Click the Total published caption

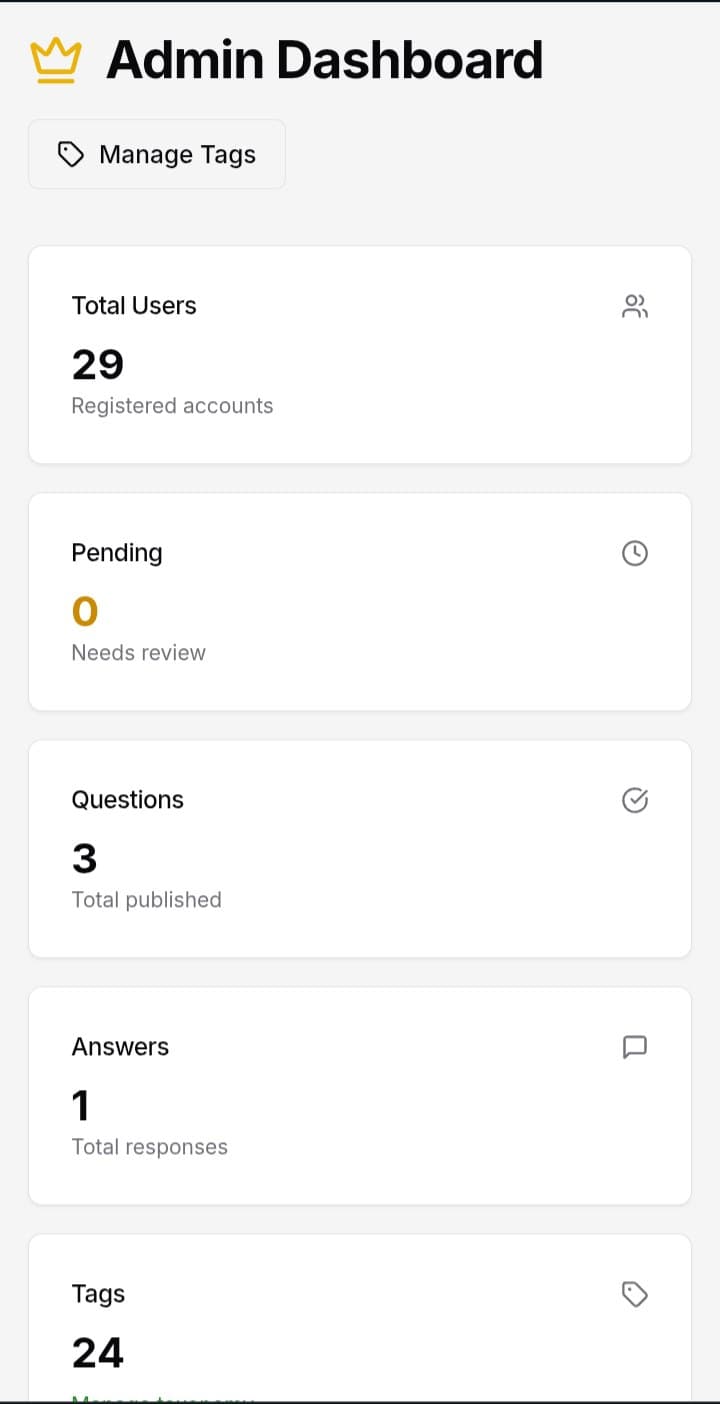[147, 900]
